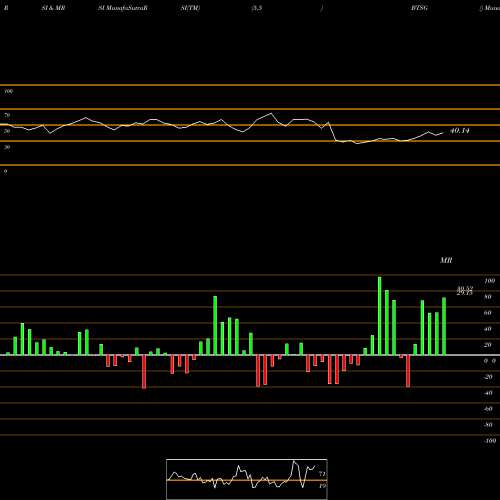Viewport: 500px width, 500px height.
Task: Select the deepest red bar before final rally
Action: tap(408, 371)
